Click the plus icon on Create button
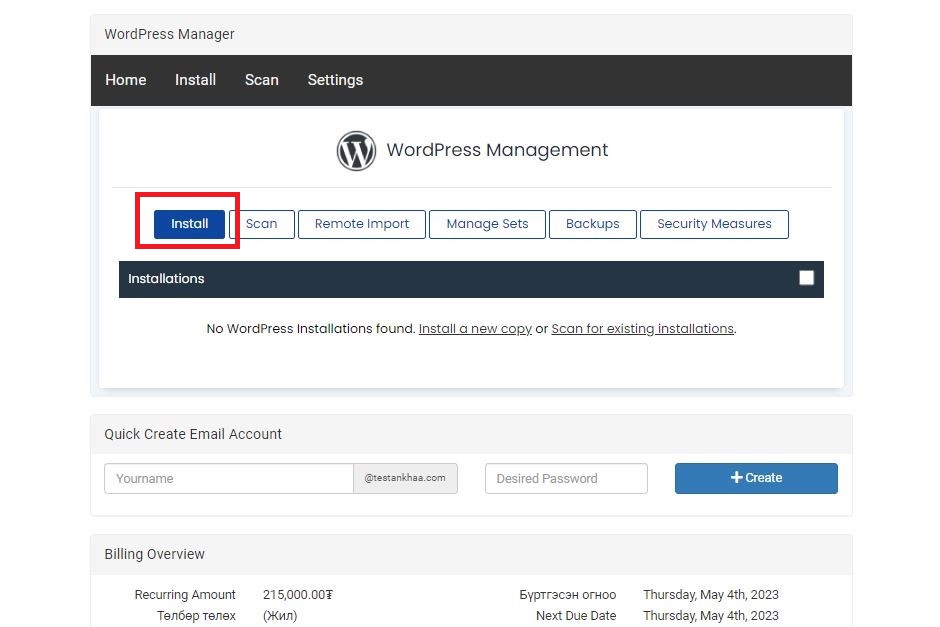940x627 pixels. point(736,478)
